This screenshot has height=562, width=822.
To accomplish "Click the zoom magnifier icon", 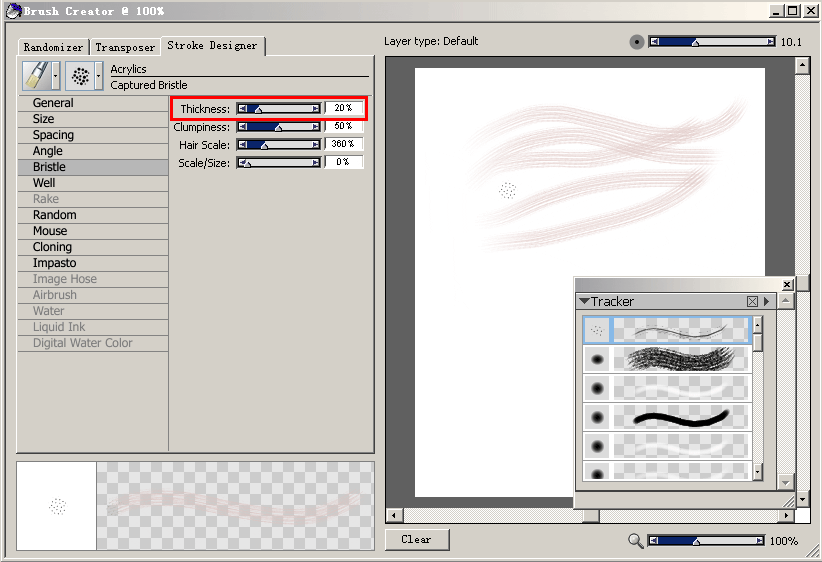I will 635,541.
